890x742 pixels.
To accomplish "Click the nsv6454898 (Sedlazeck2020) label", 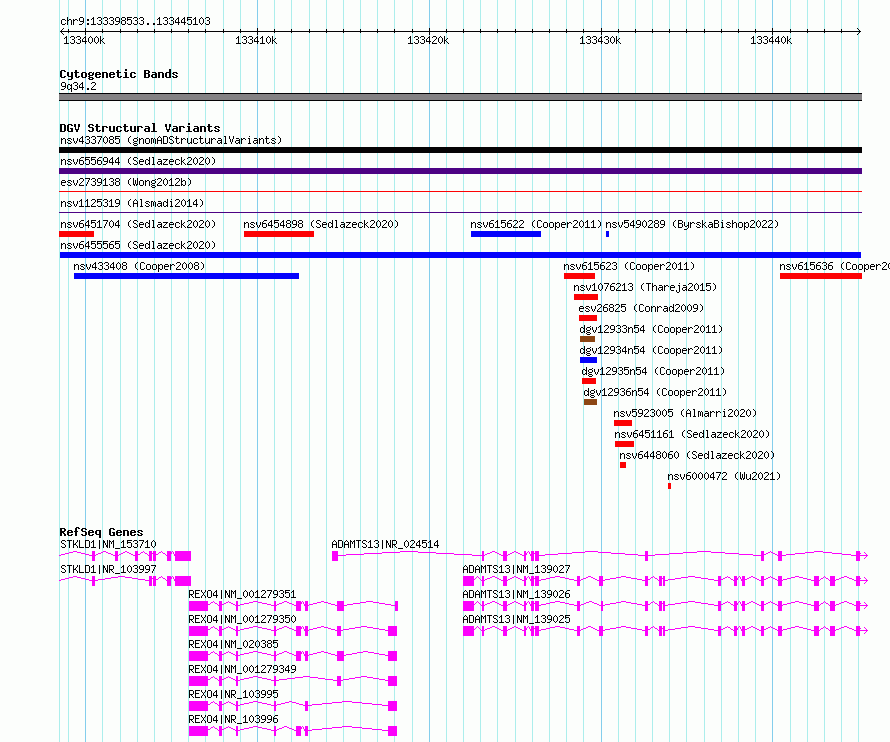I will [x=321, y=224].
